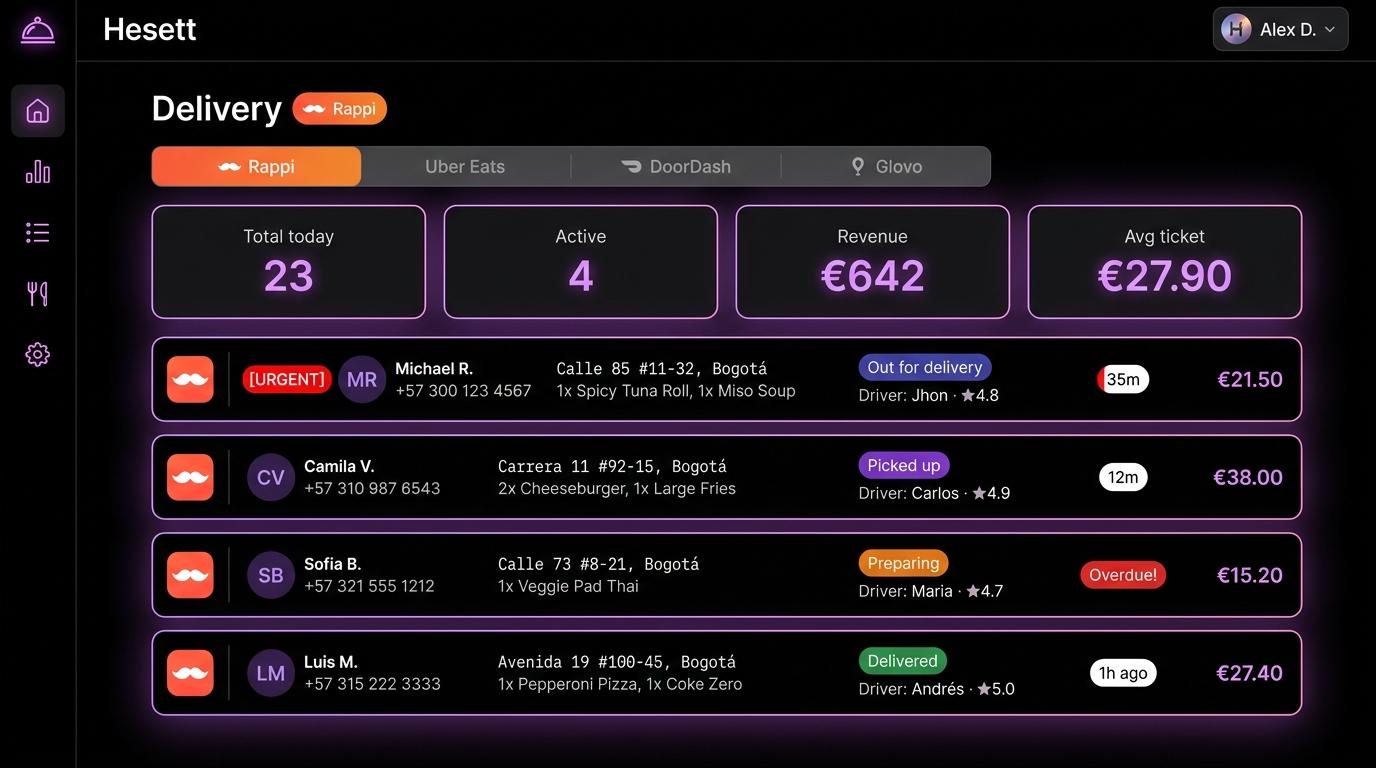Click the 1h ago time pill
Image resolution: width=1376 pixels, height=768 pixels.
pyautogui.click(x=1123, y=673)
